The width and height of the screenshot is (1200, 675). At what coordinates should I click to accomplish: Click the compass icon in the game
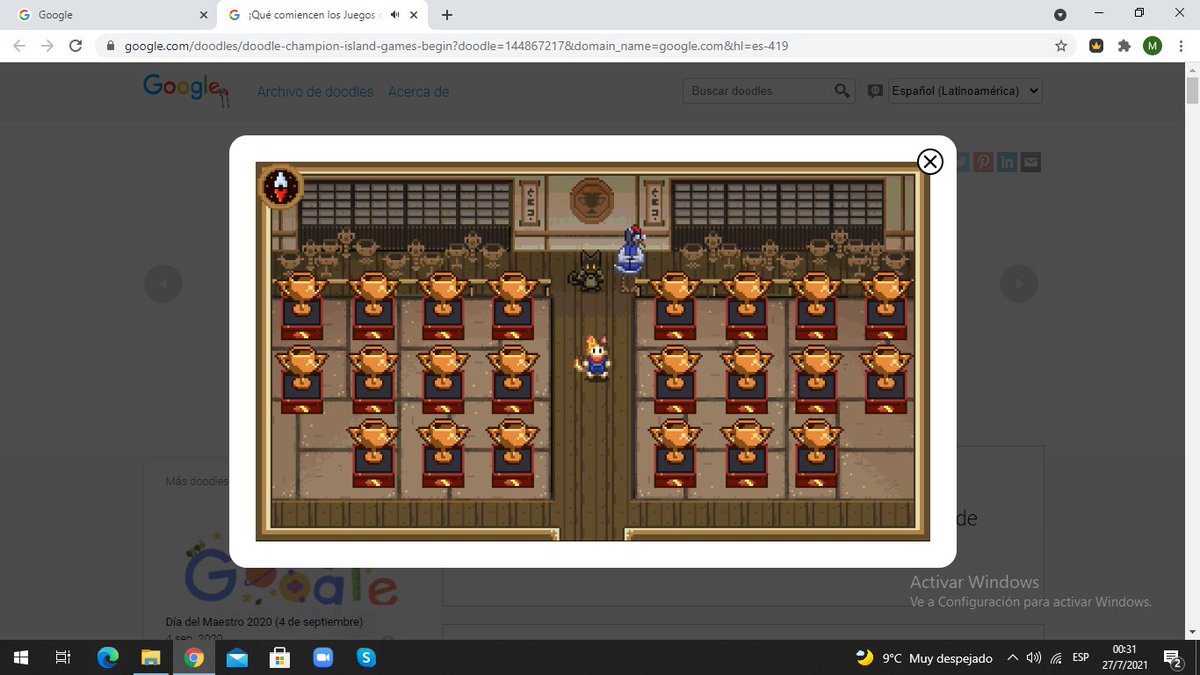(x=282, y=186)
